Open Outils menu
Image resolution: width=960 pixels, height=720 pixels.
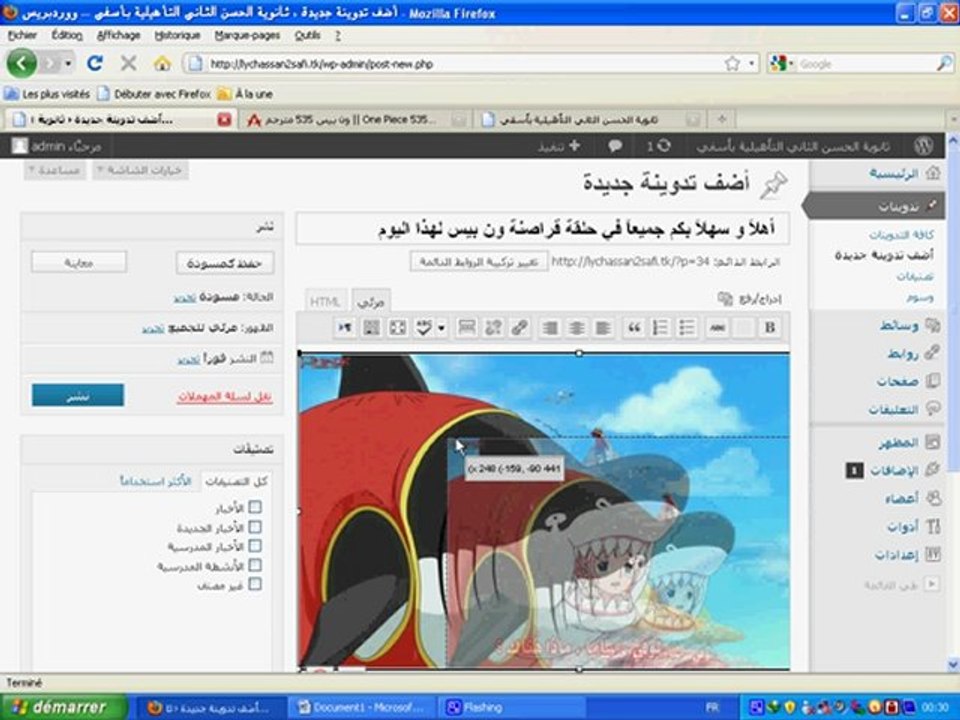[x=307, y=36]
